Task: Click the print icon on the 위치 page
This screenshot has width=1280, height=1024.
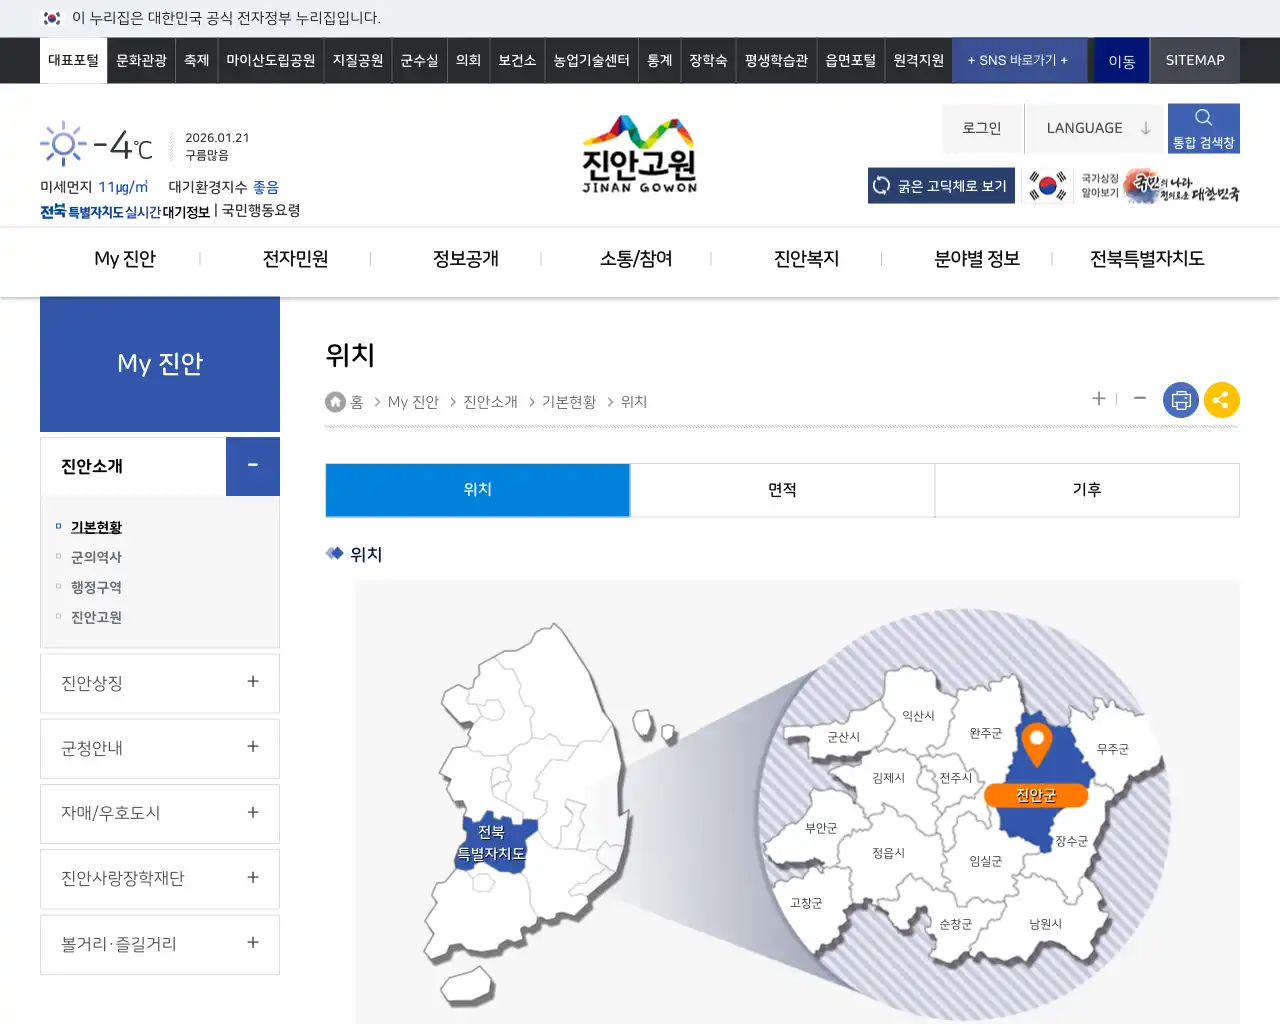Action: (x=1181, y=400)
